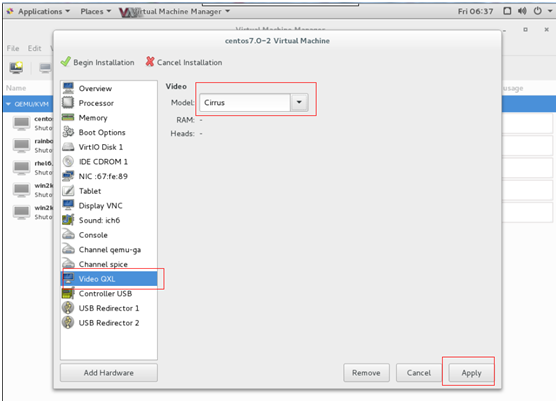Click the Video QXL monitor icon
The image size is (558, 403).
[68, 279]
